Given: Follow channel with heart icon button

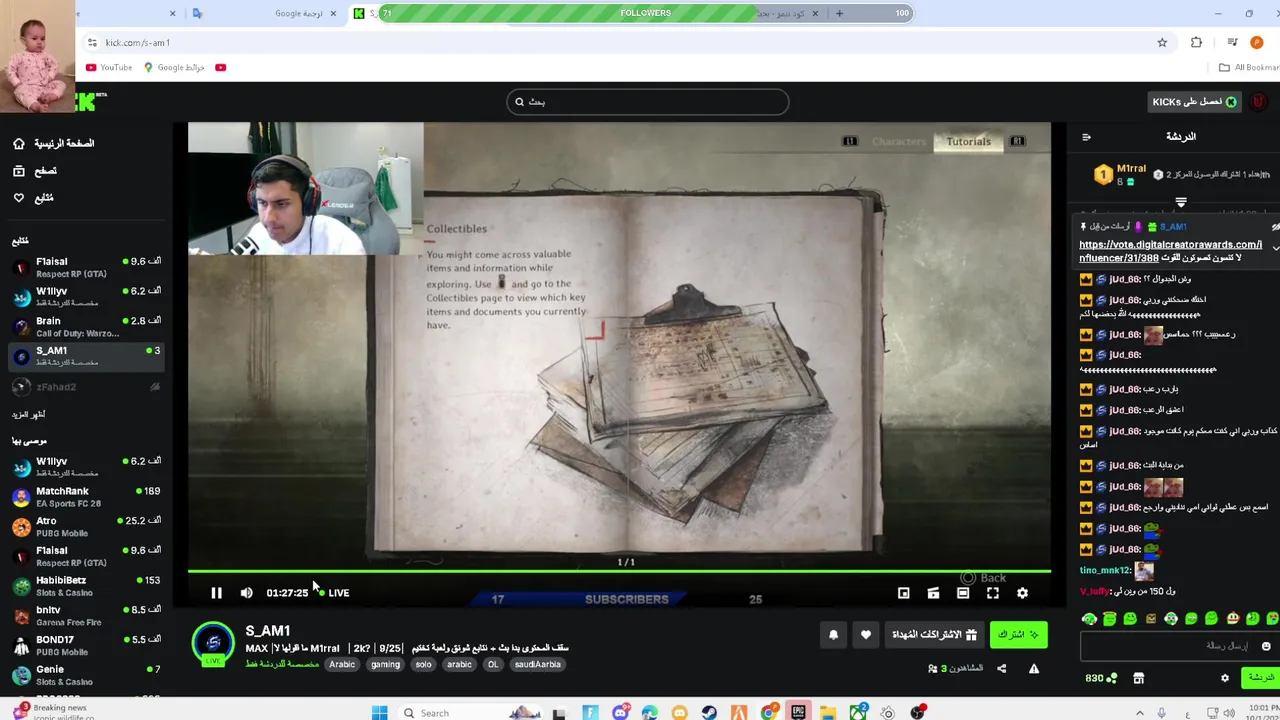Looking at the screenshot, I should tap(866, 634).
